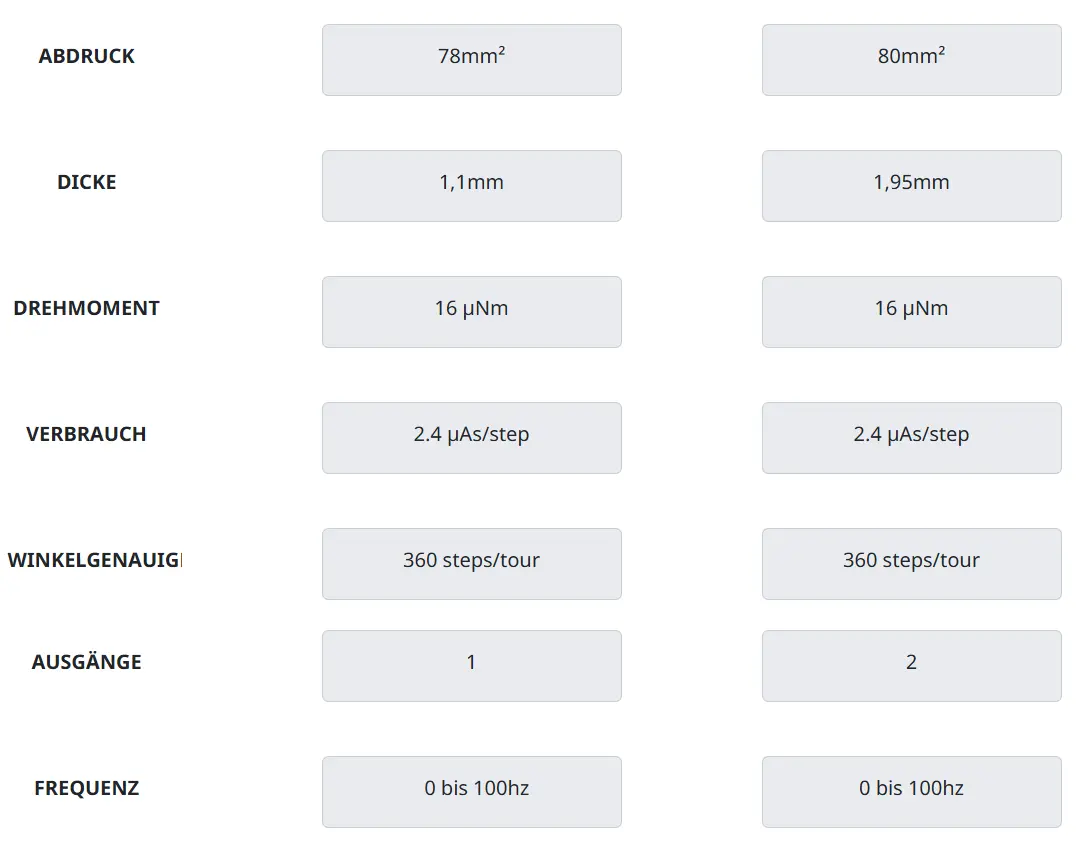Click the FREQUENZ row label
This screenshot has height=854, width=1079.
point(87,788)
